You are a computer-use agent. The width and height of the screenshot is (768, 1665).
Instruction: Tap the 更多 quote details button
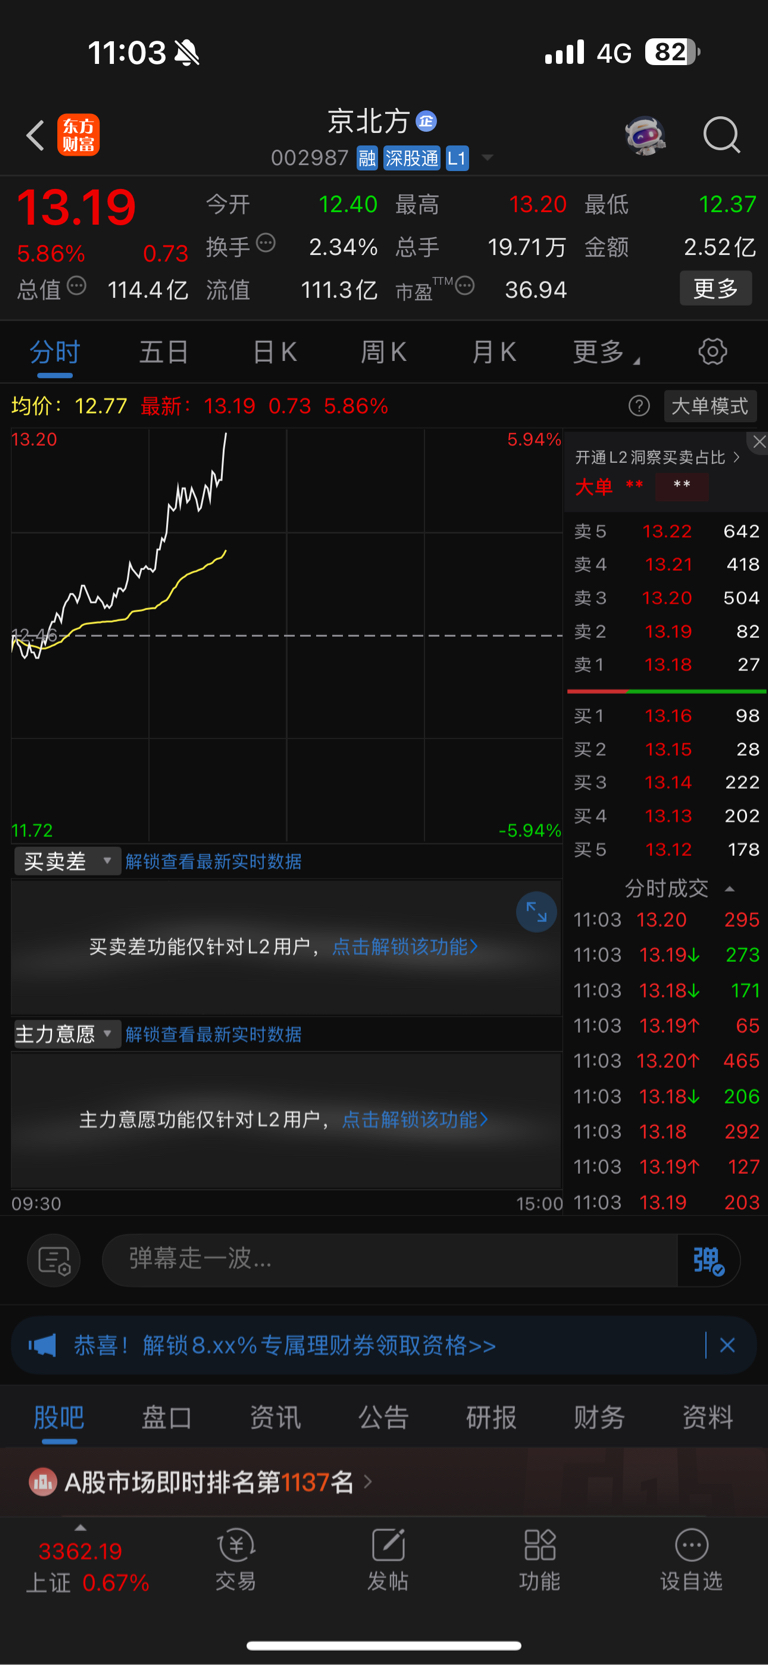pos(716,289)
